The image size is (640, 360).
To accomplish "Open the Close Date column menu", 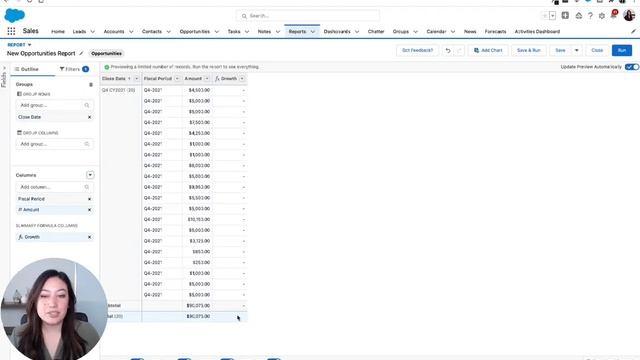I will (x=136, y=78).
